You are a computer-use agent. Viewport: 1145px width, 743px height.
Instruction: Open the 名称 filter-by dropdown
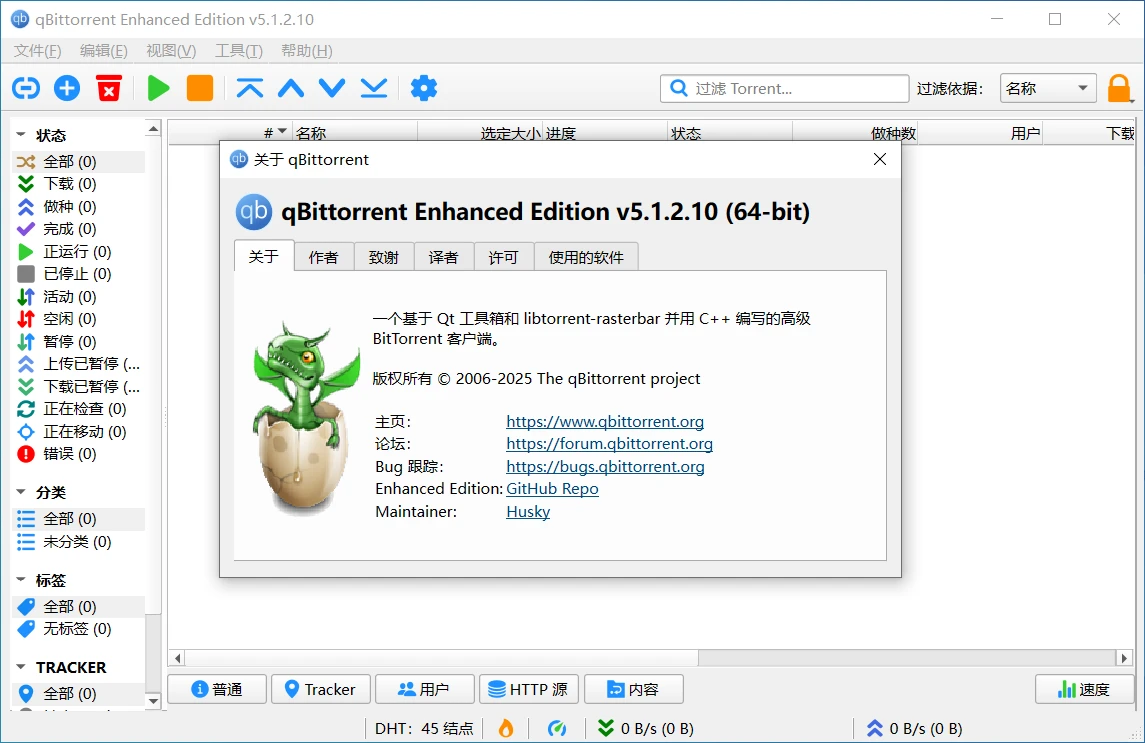(1048, 88)
